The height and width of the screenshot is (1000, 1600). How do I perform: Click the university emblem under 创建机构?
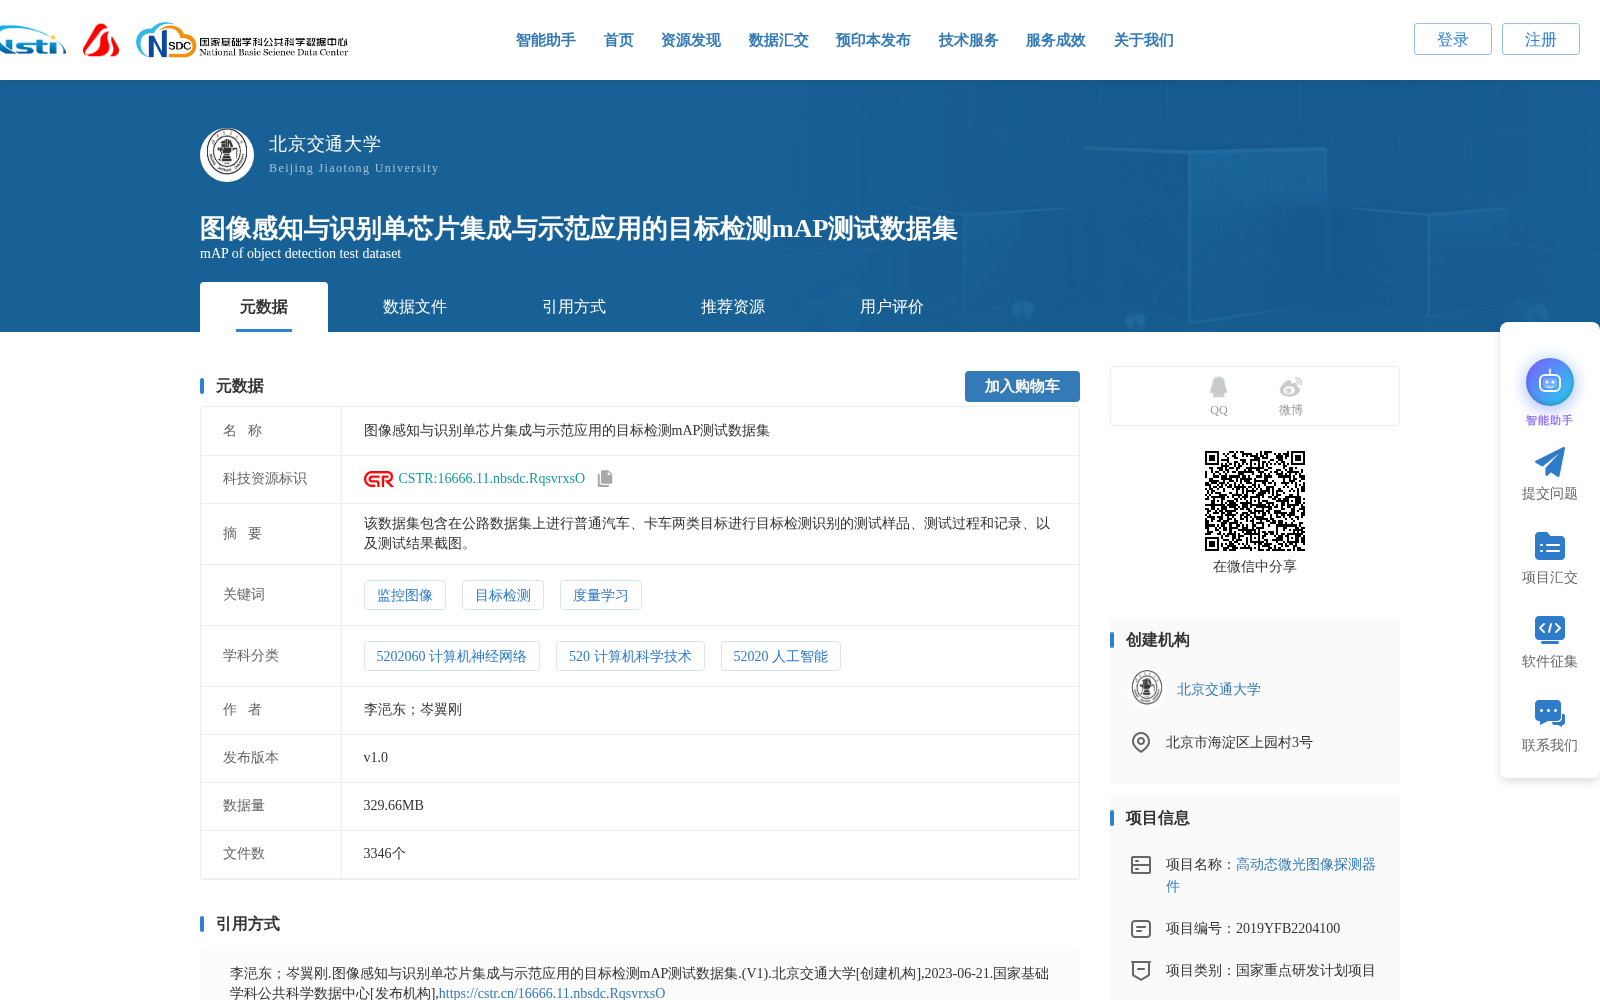pos(1147,688)
